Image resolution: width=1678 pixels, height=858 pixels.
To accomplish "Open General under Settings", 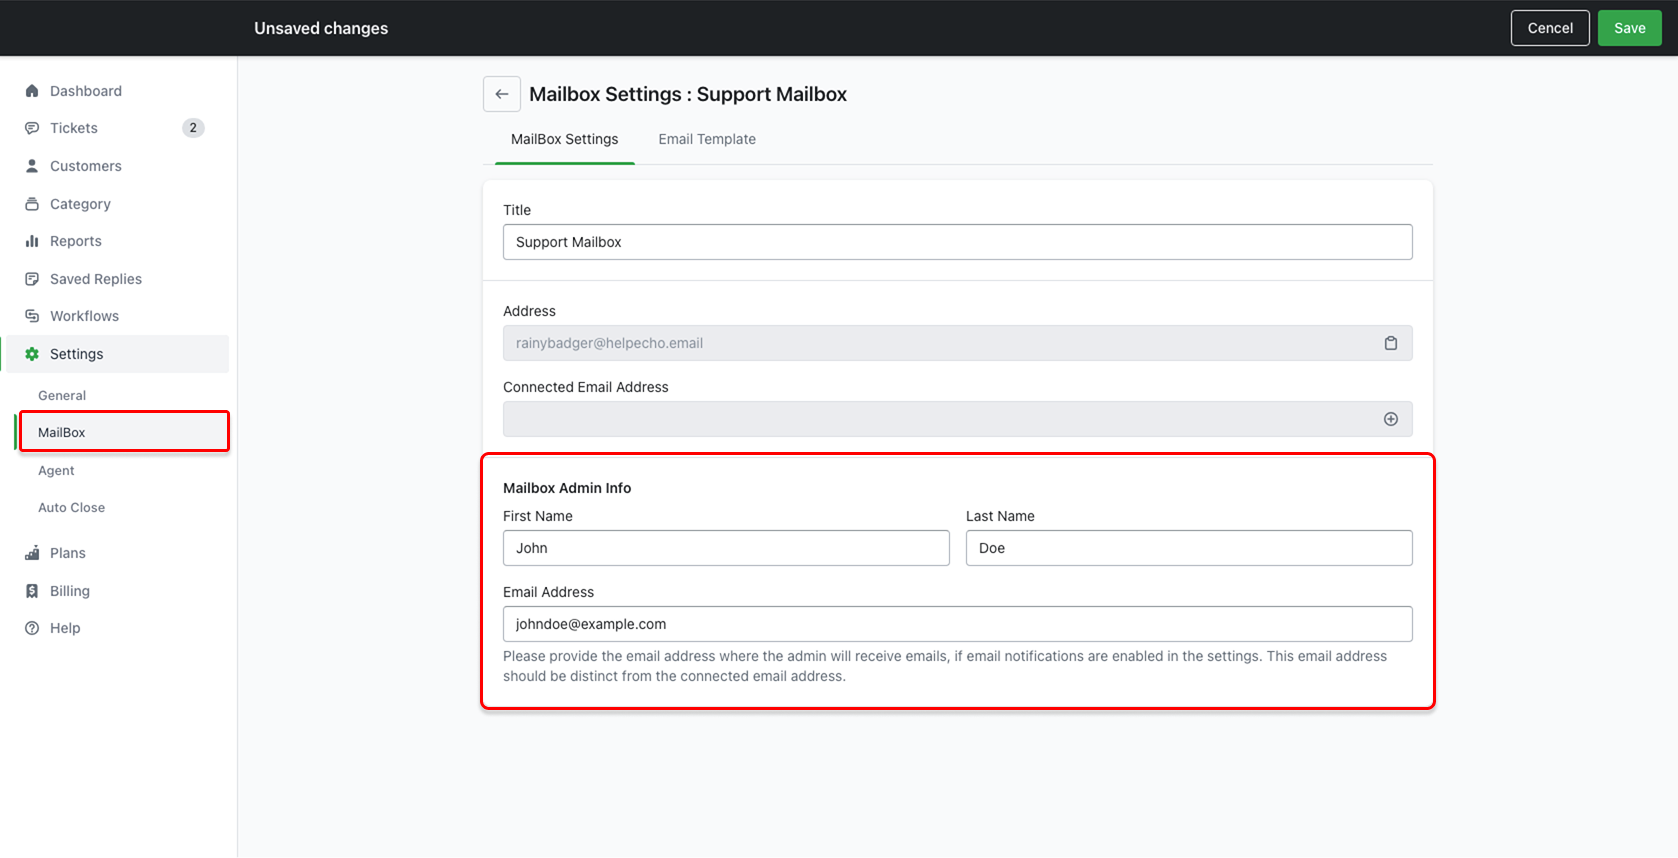I will click(x=62, y=395).
